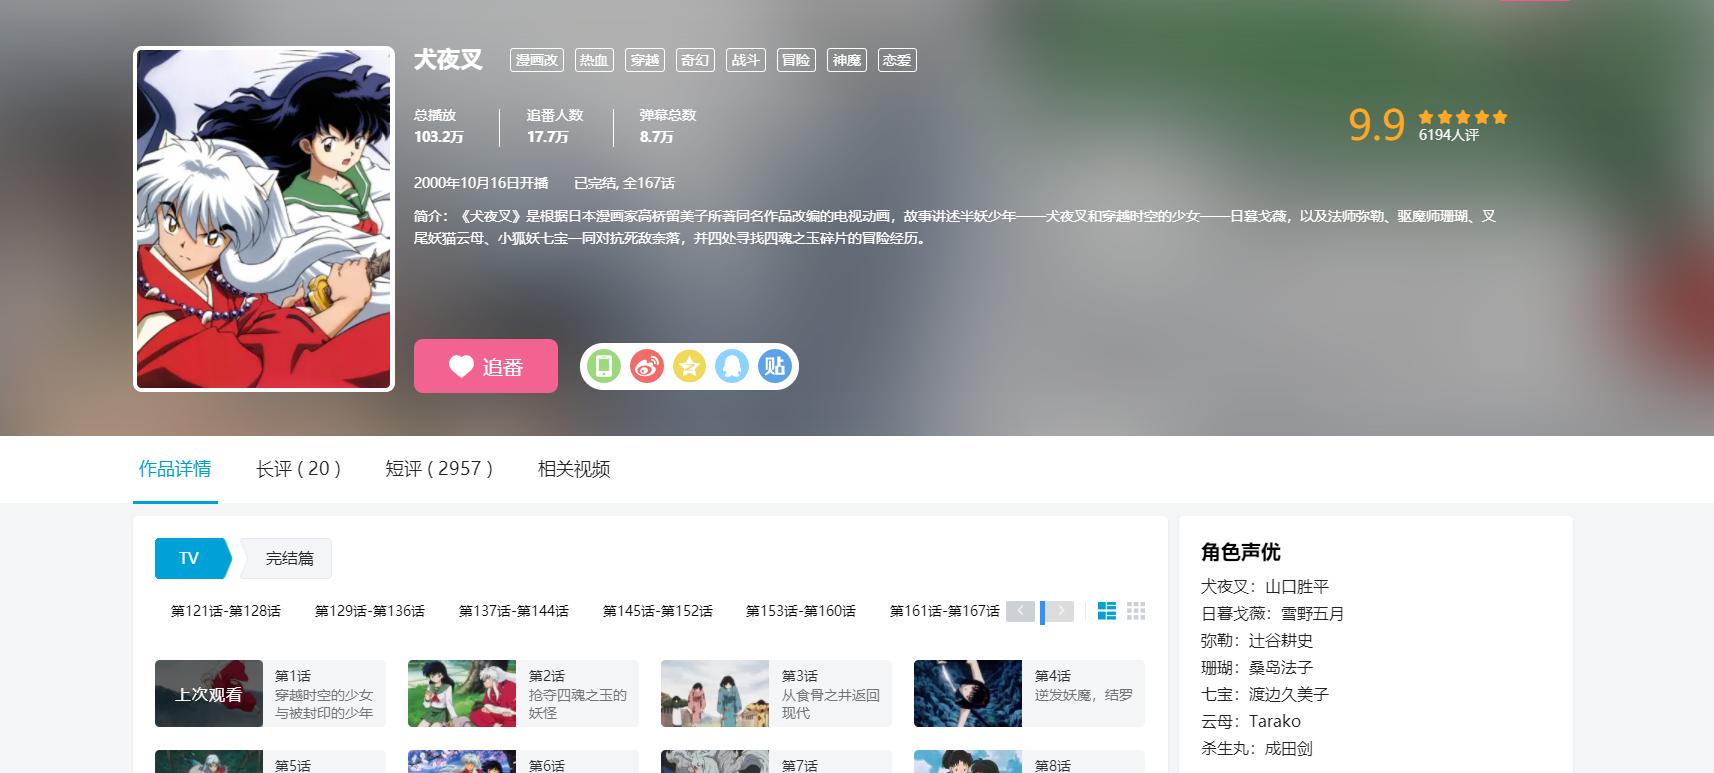Open the 第8话 episode entry
The width and height of the screenshot is (1714, 773).
coord(1029,762)
